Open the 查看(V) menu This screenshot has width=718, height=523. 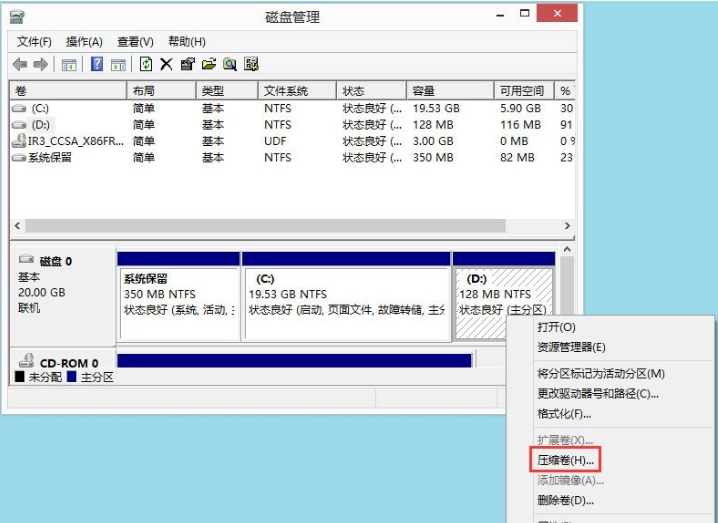click(x=135, y=41)
